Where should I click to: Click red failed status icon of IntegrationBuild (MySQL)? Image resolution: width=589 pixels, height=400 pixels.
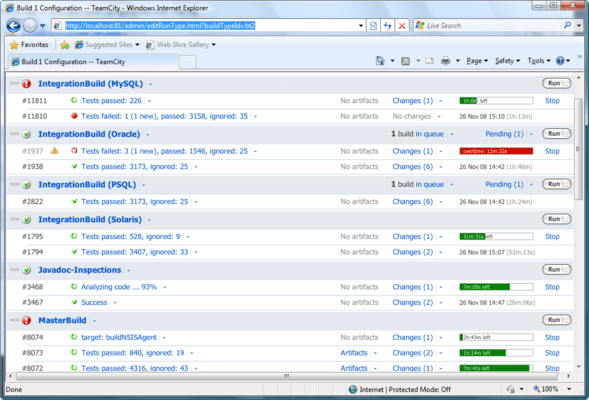(26, 84)
